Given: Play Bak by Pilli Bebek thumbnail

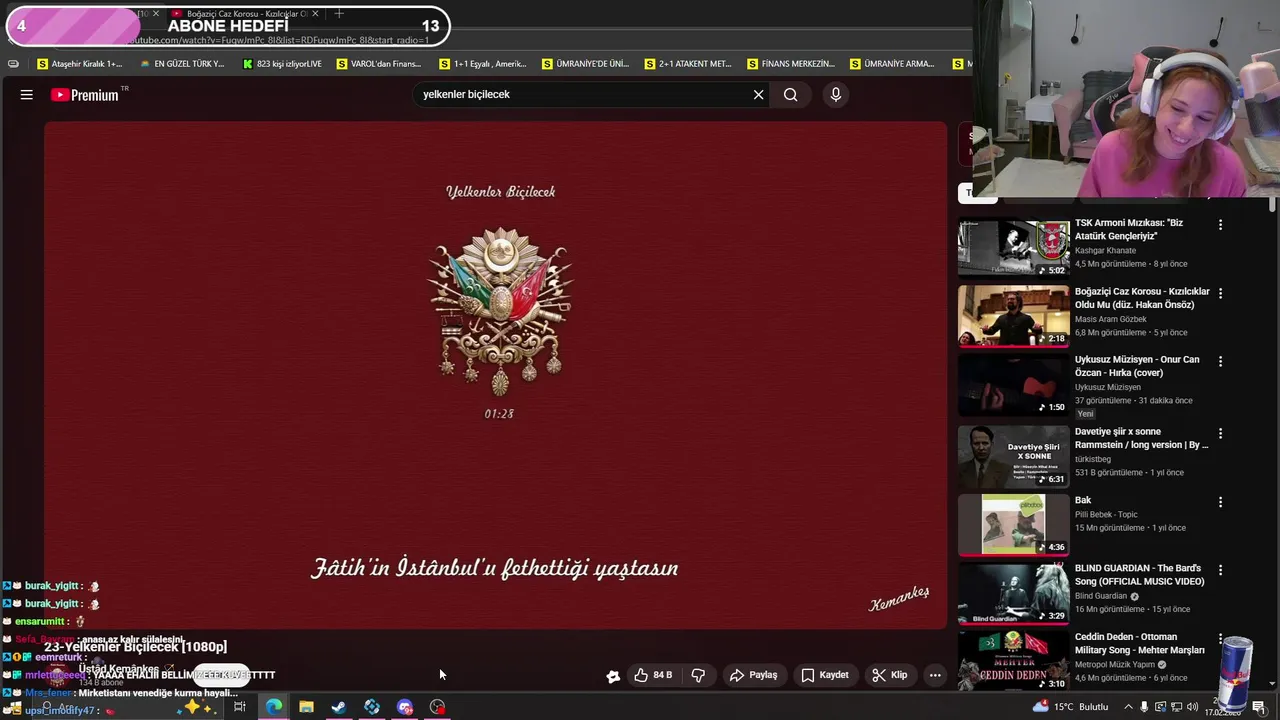Looking at the screenshot, I should point(1013,524).
